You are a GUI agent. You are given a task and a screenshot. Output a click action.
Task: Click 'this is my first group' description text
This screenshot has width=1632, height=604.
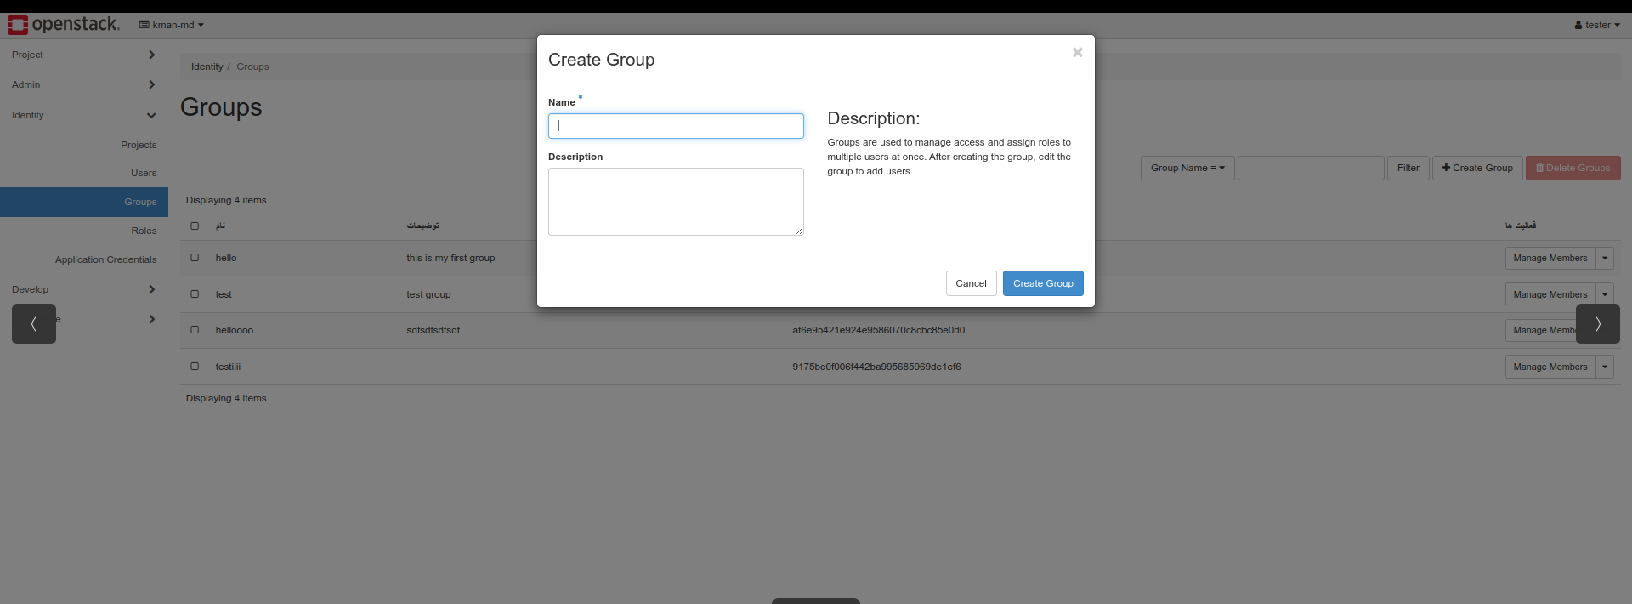coord(450,258)
